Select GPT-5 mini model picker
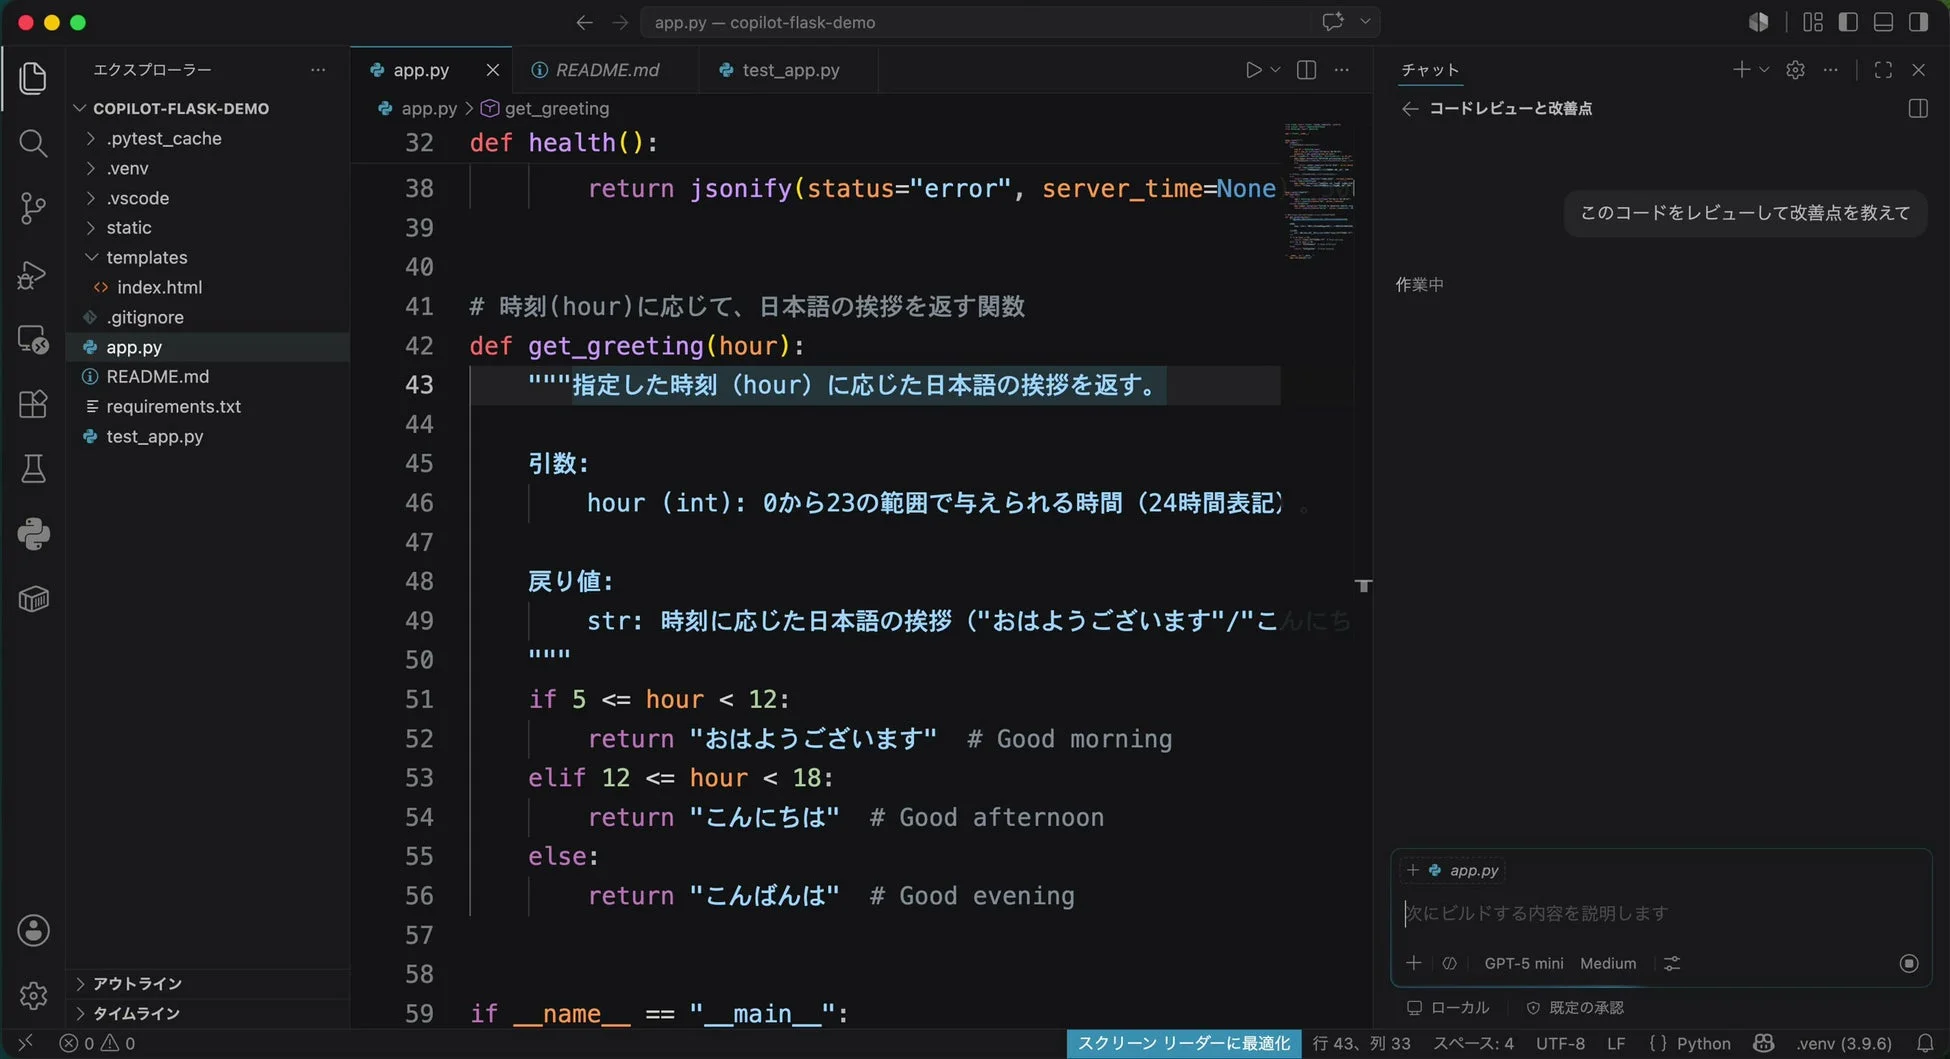This screenshot has height=1059, width=1950. coord(1523,963)
